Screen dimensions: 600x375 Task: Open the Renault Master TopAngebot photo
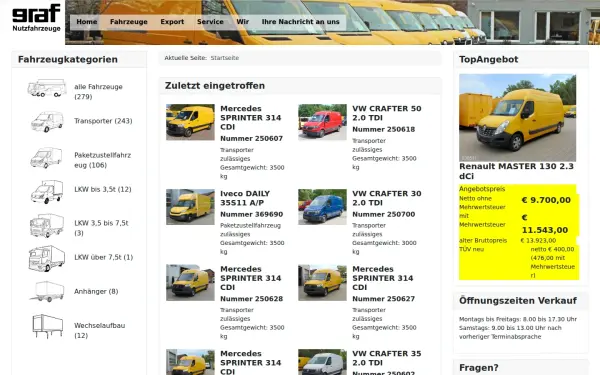coord(517,117)
